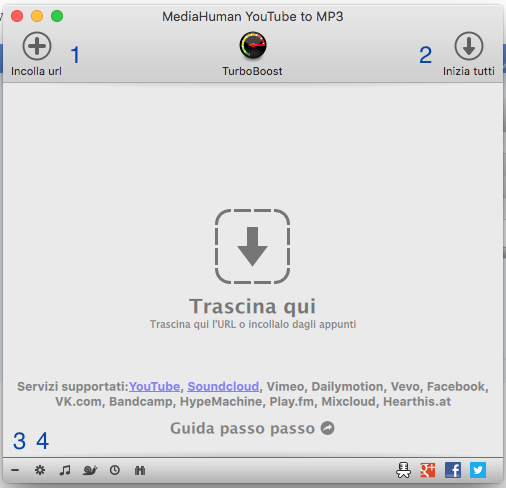Click the window title MediaHuman YouTube to MP3

[x=253, y=16]
